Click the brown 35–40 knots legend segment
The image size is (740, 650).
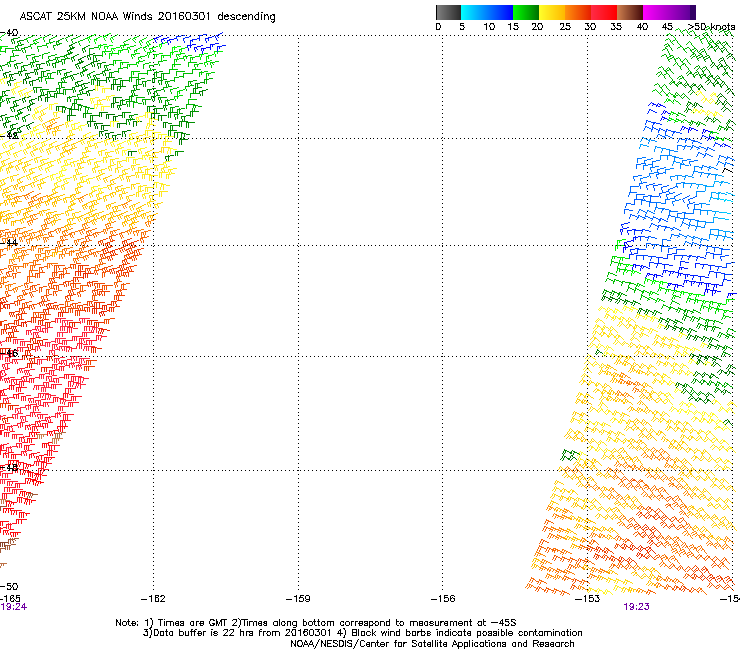pos(630,12)
